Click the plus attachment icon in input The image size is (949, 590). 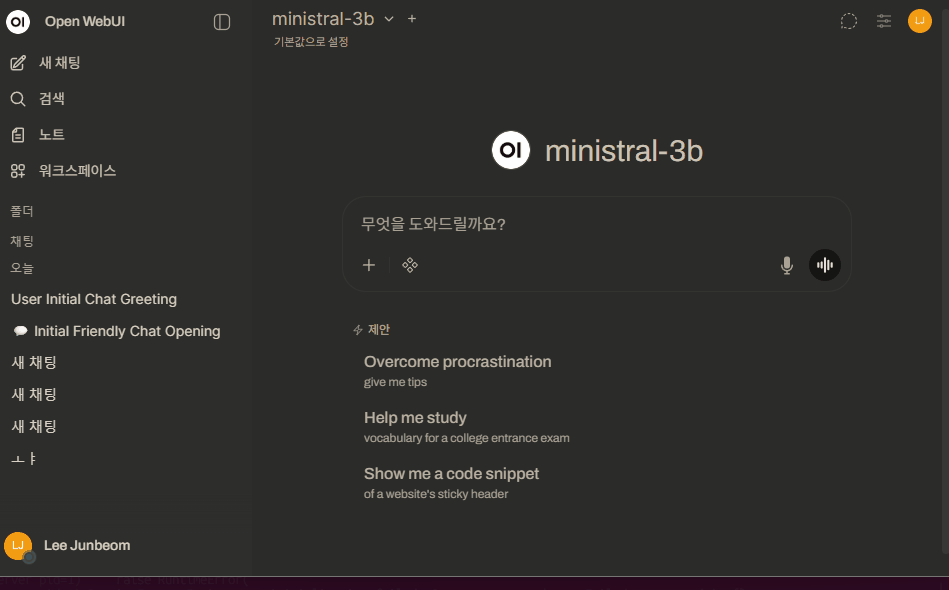pos(369,265)
